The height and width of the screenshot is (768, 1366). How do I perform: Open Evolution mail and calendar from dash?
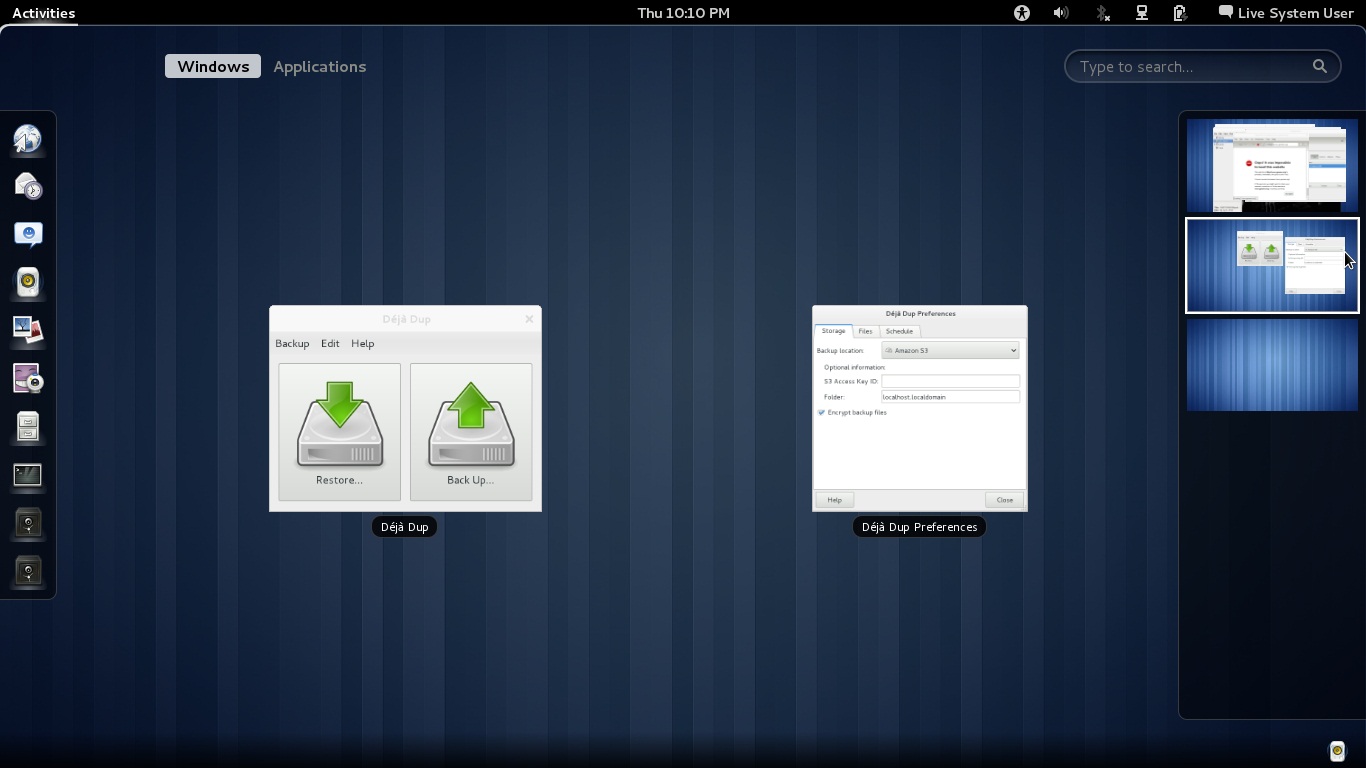(x=28, y=186)
